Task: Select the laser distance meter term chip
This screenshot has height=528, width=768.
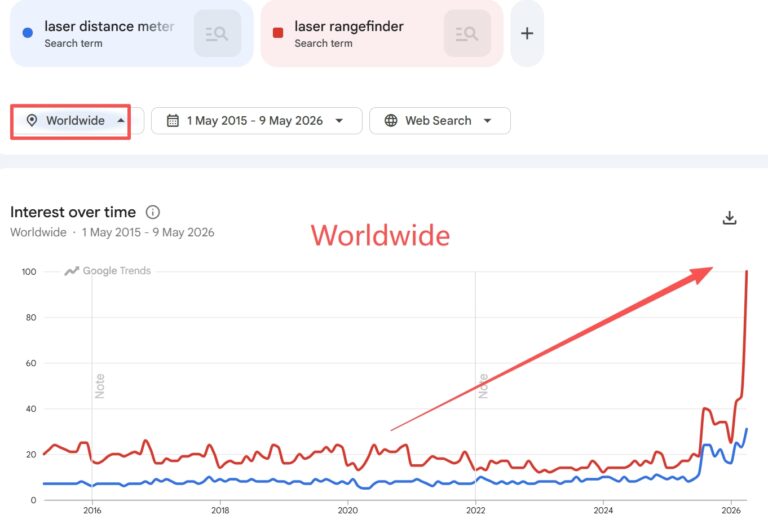Action: pyautogui.click(x=132, y=33)
